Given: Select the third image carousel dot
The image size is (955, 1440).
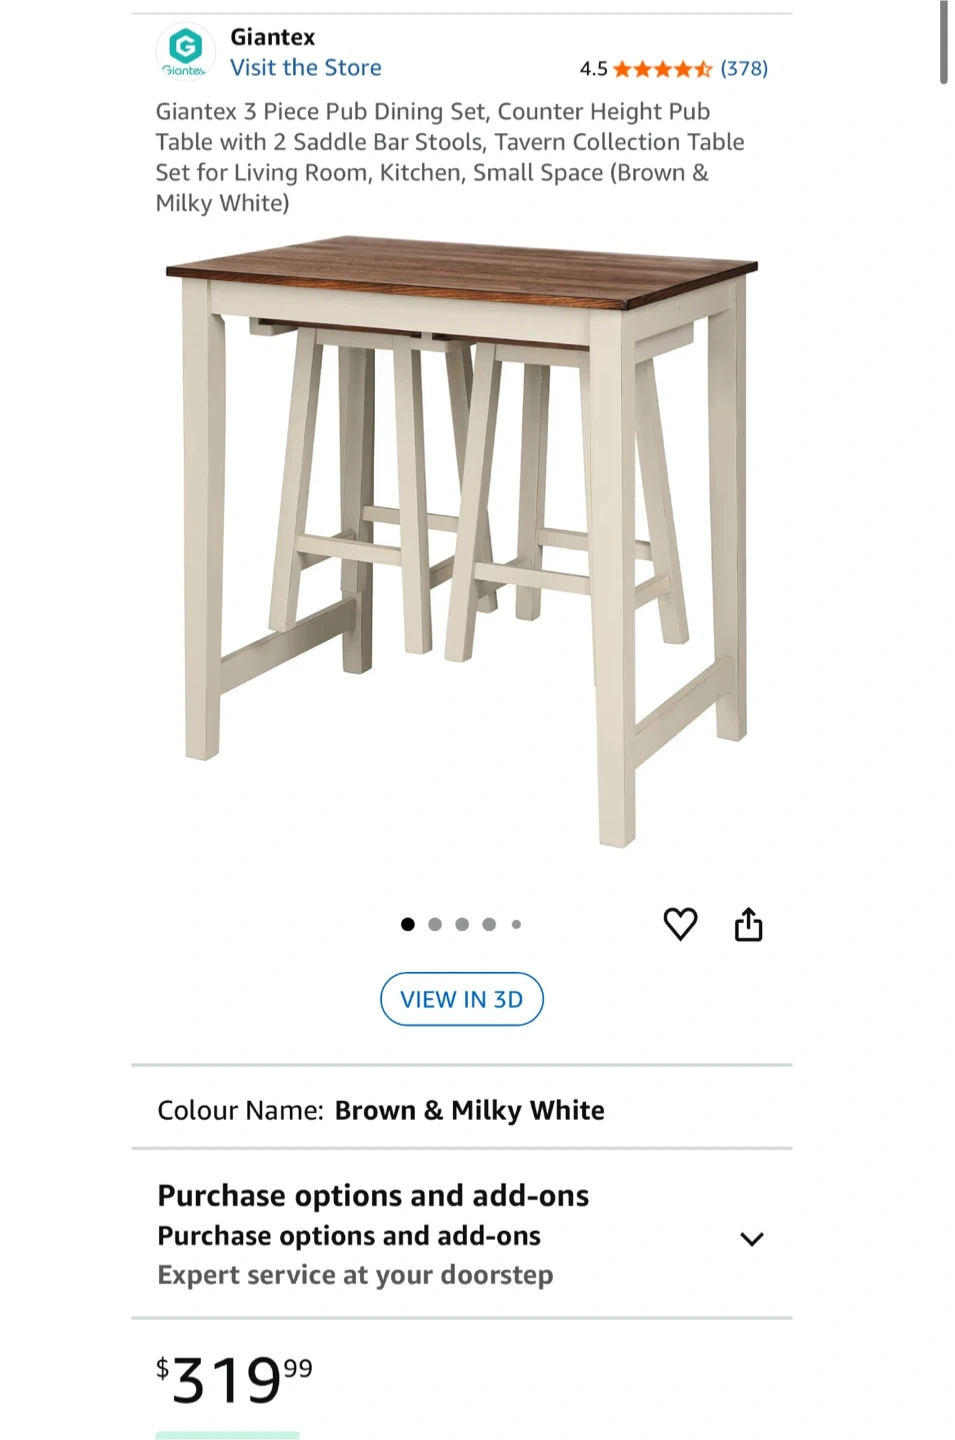Looking at the screenshot, I should coord(462,924).
